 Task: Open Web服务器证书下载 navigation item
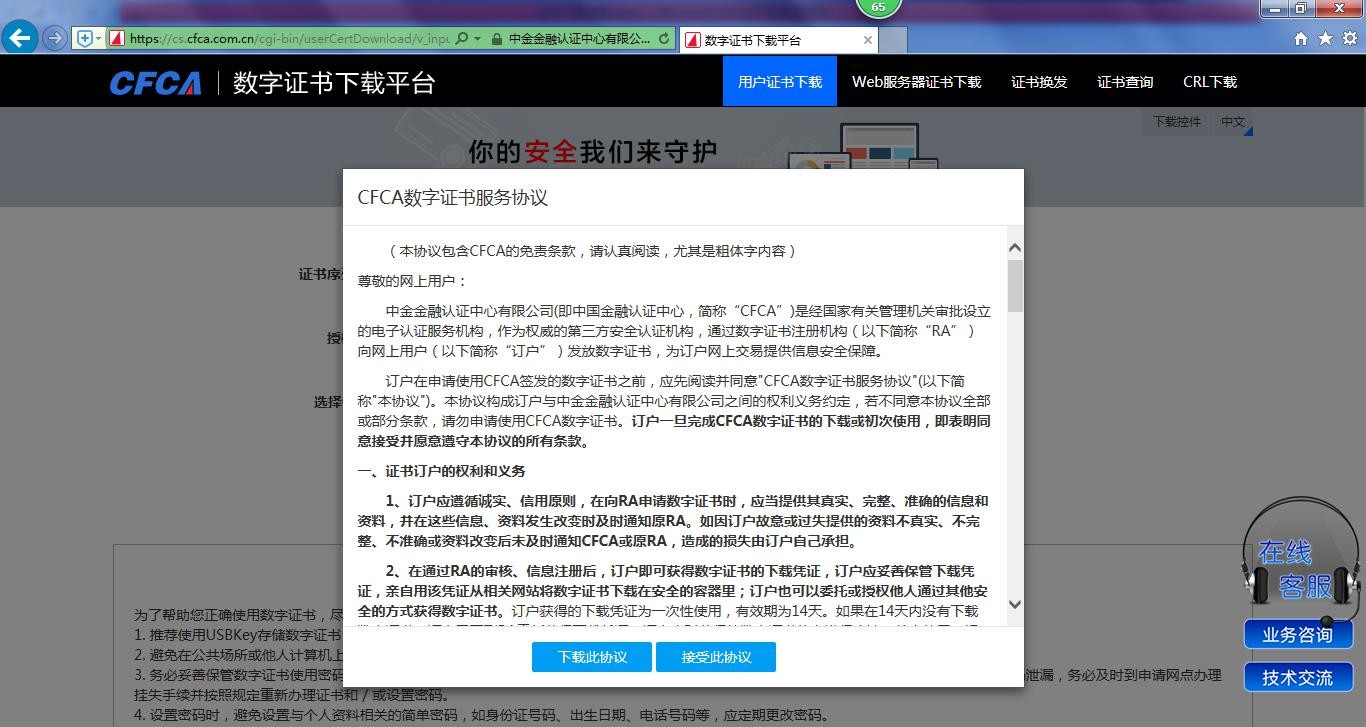(917, 82)
